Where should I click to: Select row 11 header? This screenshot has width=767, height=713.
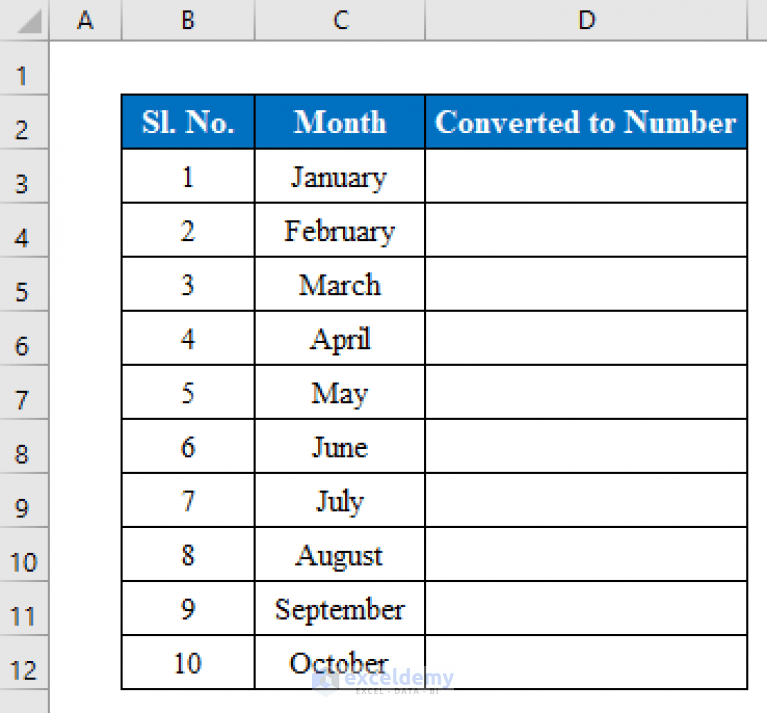(x=24, y=608)
